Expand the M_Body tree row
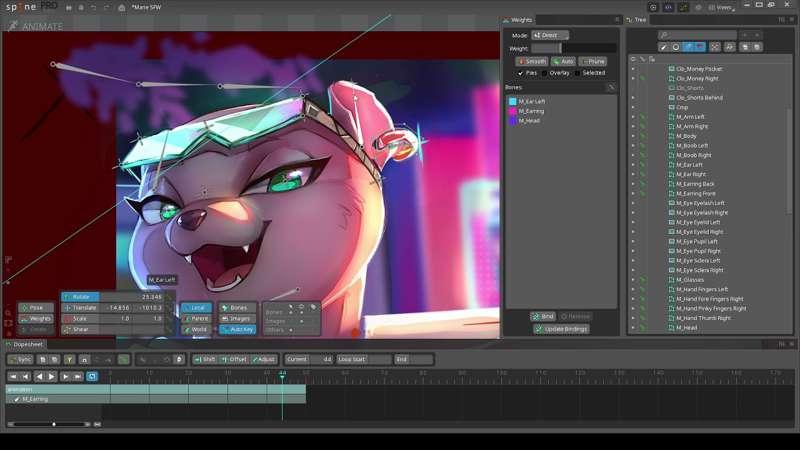The width and height of the screenshot is (800, 450). pyautogui.click(x=633, y=136)
